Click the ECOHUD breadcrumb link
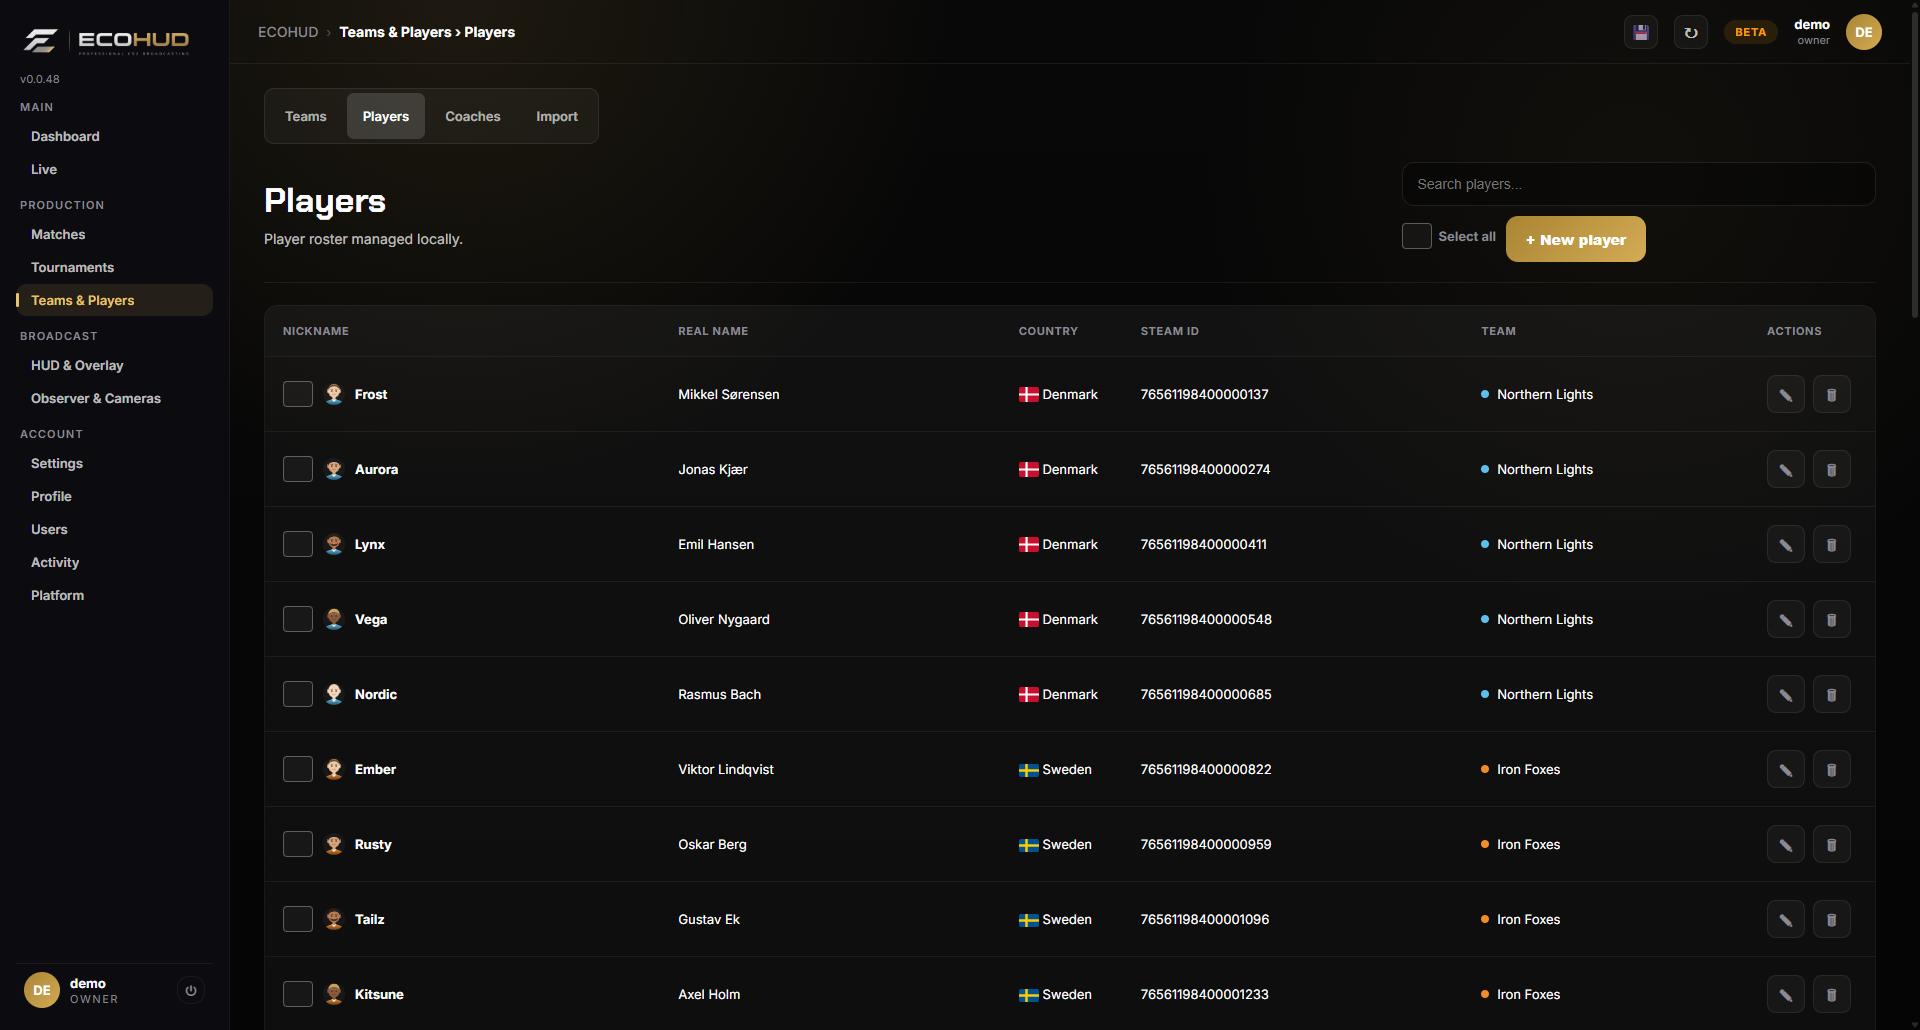 click(x=288, y=32)
